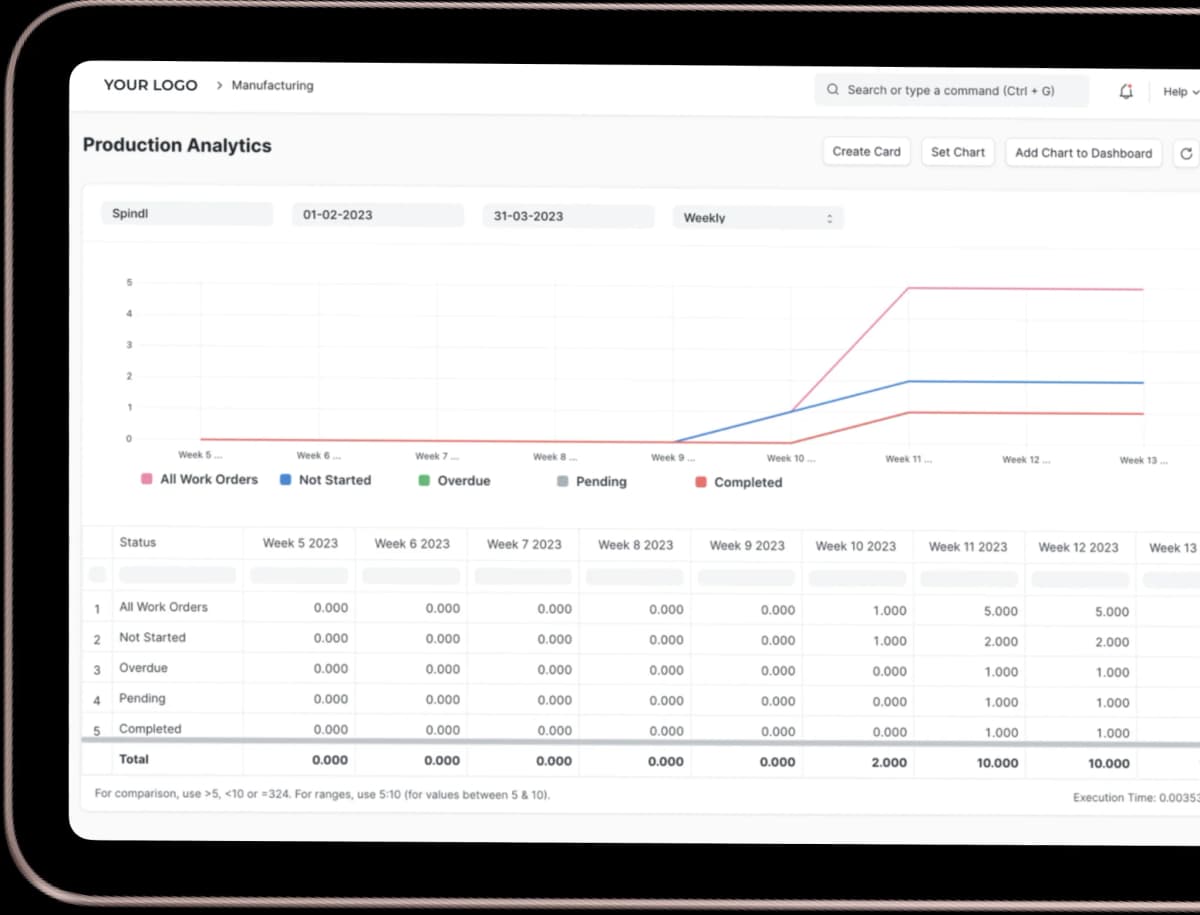The height and width of the screenshot is (915, 1200).
Task: Click Total Week 10 value 2.000
Action: 889,763
